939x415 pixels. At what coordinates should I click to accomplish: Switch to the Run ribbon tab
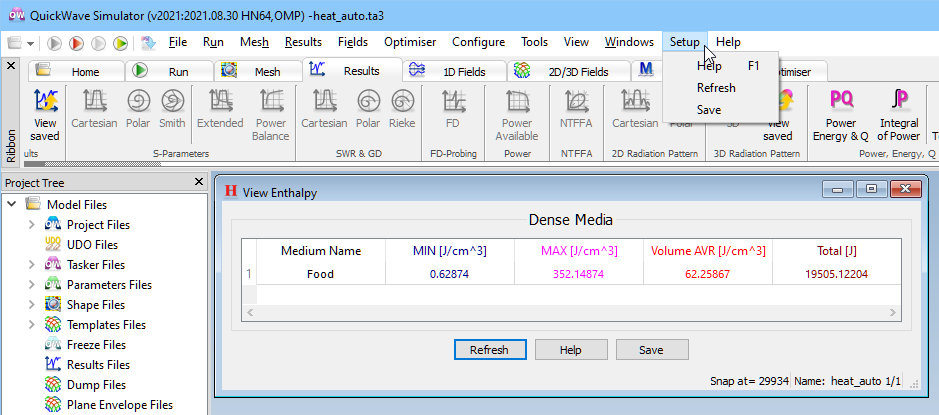click(169, 71)
